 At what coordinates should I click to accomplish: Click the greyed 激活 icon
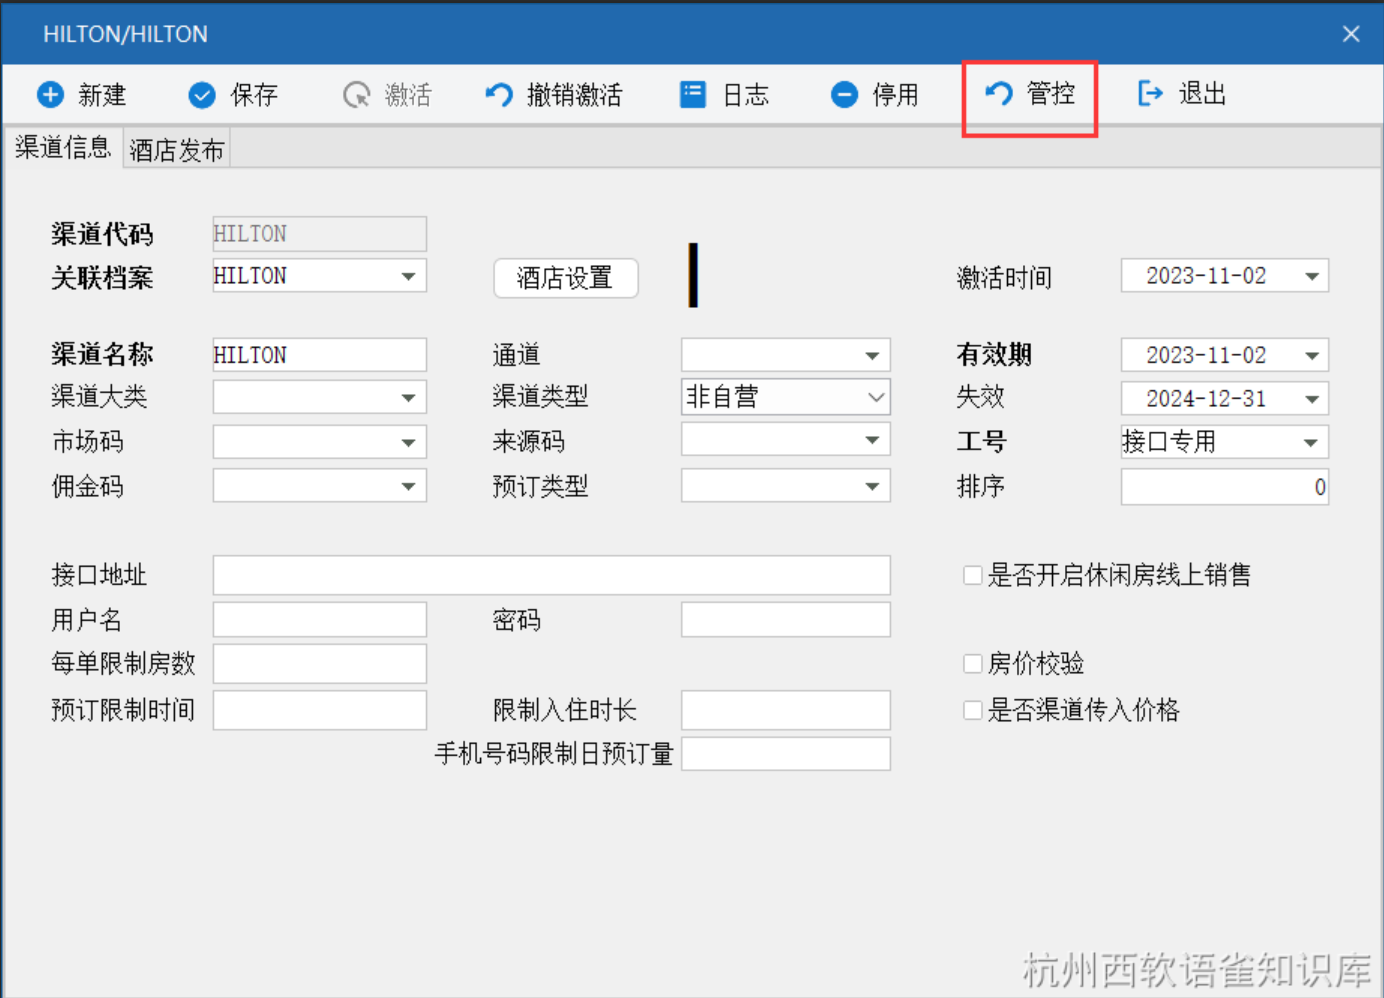pyautogui.click(x=356, y=95)
